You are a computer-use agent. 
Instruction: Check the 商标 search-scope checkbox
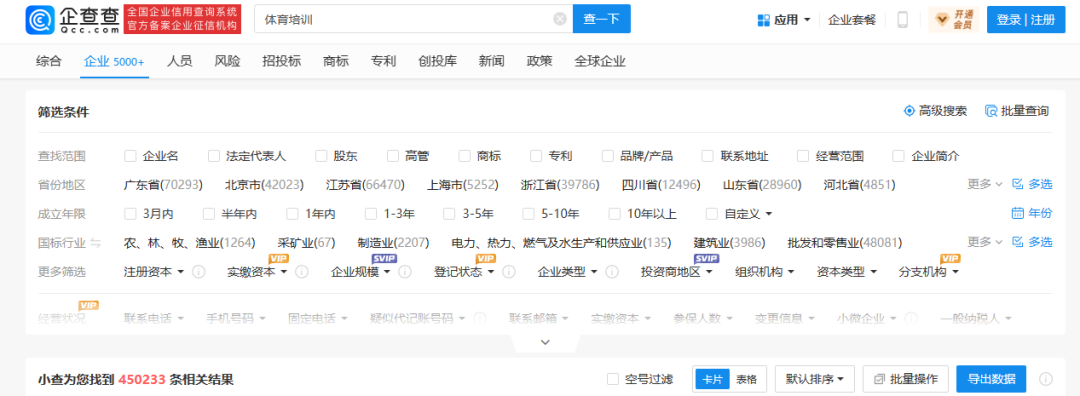coord(464,156)
